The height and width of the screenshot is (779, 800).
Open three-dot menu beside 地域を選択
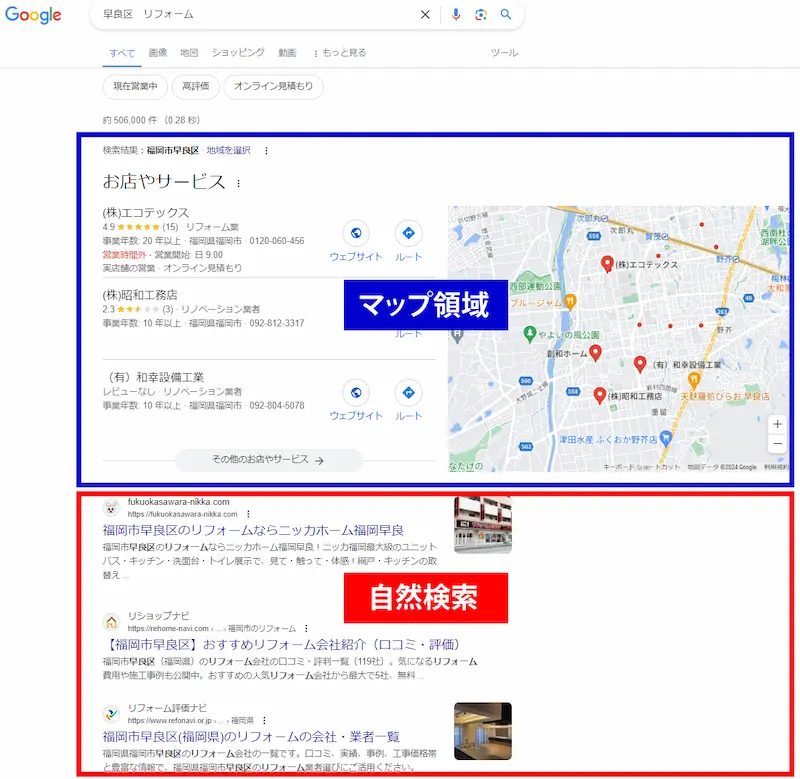[x=266, y=150]
